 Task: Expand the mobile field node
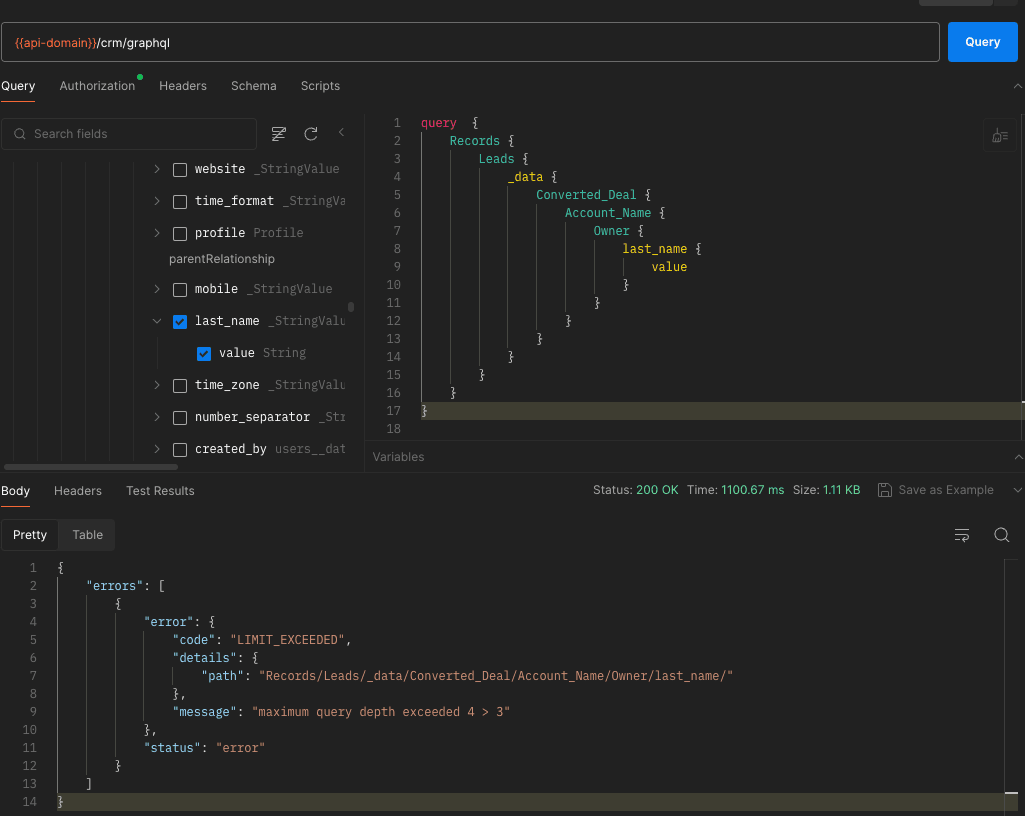(157, 288)
